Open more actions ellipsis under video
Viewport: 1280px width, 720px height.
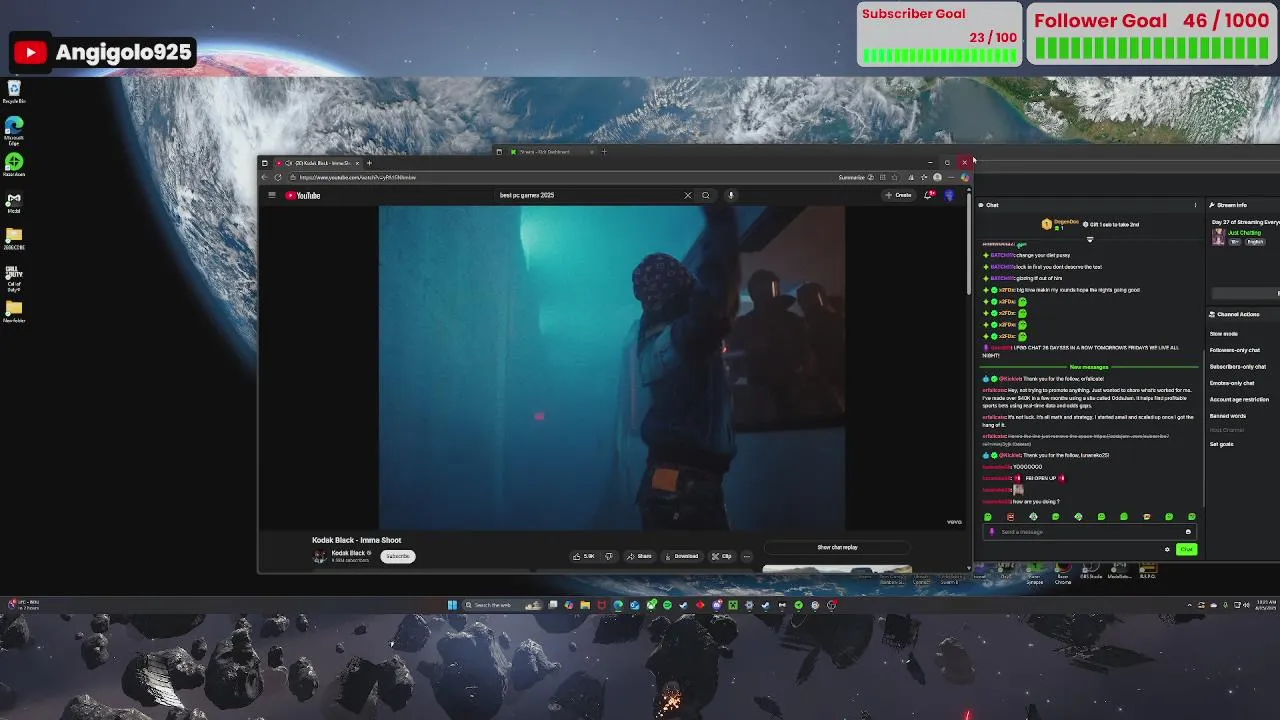[x=746, y=556]
